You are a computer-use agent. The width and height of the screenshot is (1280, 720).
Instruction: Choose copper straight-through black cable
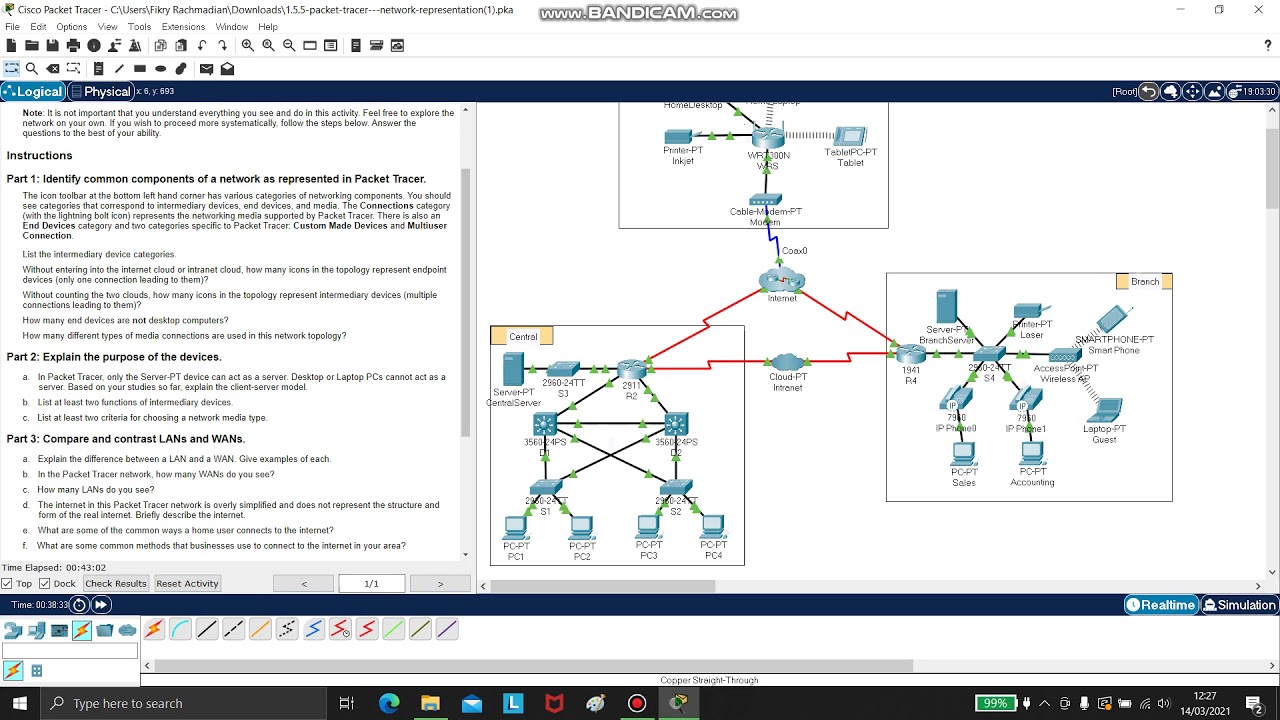pyautogui.click(x=207, y=629)
